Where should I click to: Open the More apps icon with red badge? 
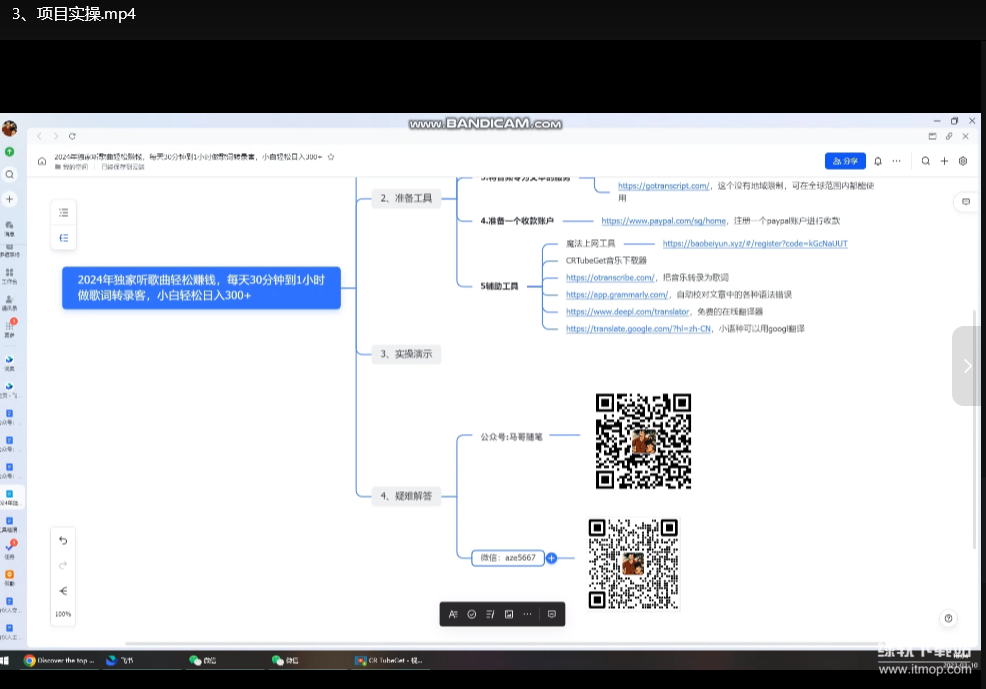(x=9, y=329)
